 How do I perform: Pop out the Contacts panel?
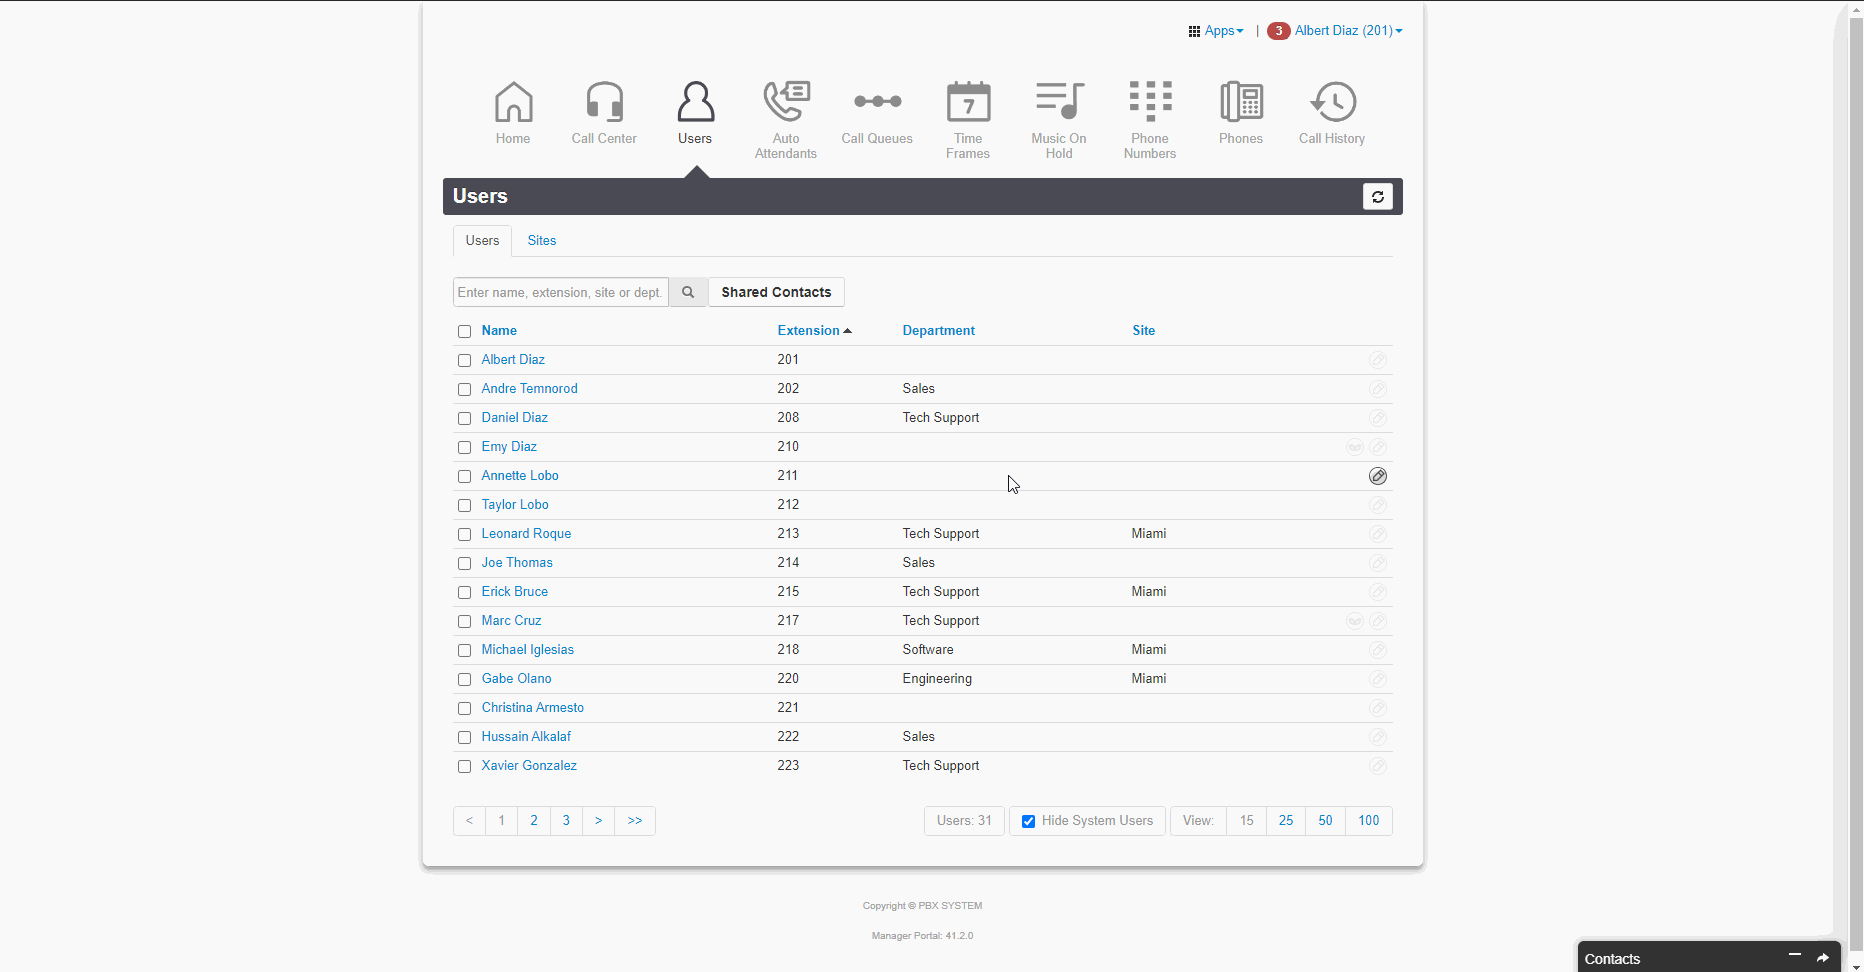click(x=1823, y=958)
